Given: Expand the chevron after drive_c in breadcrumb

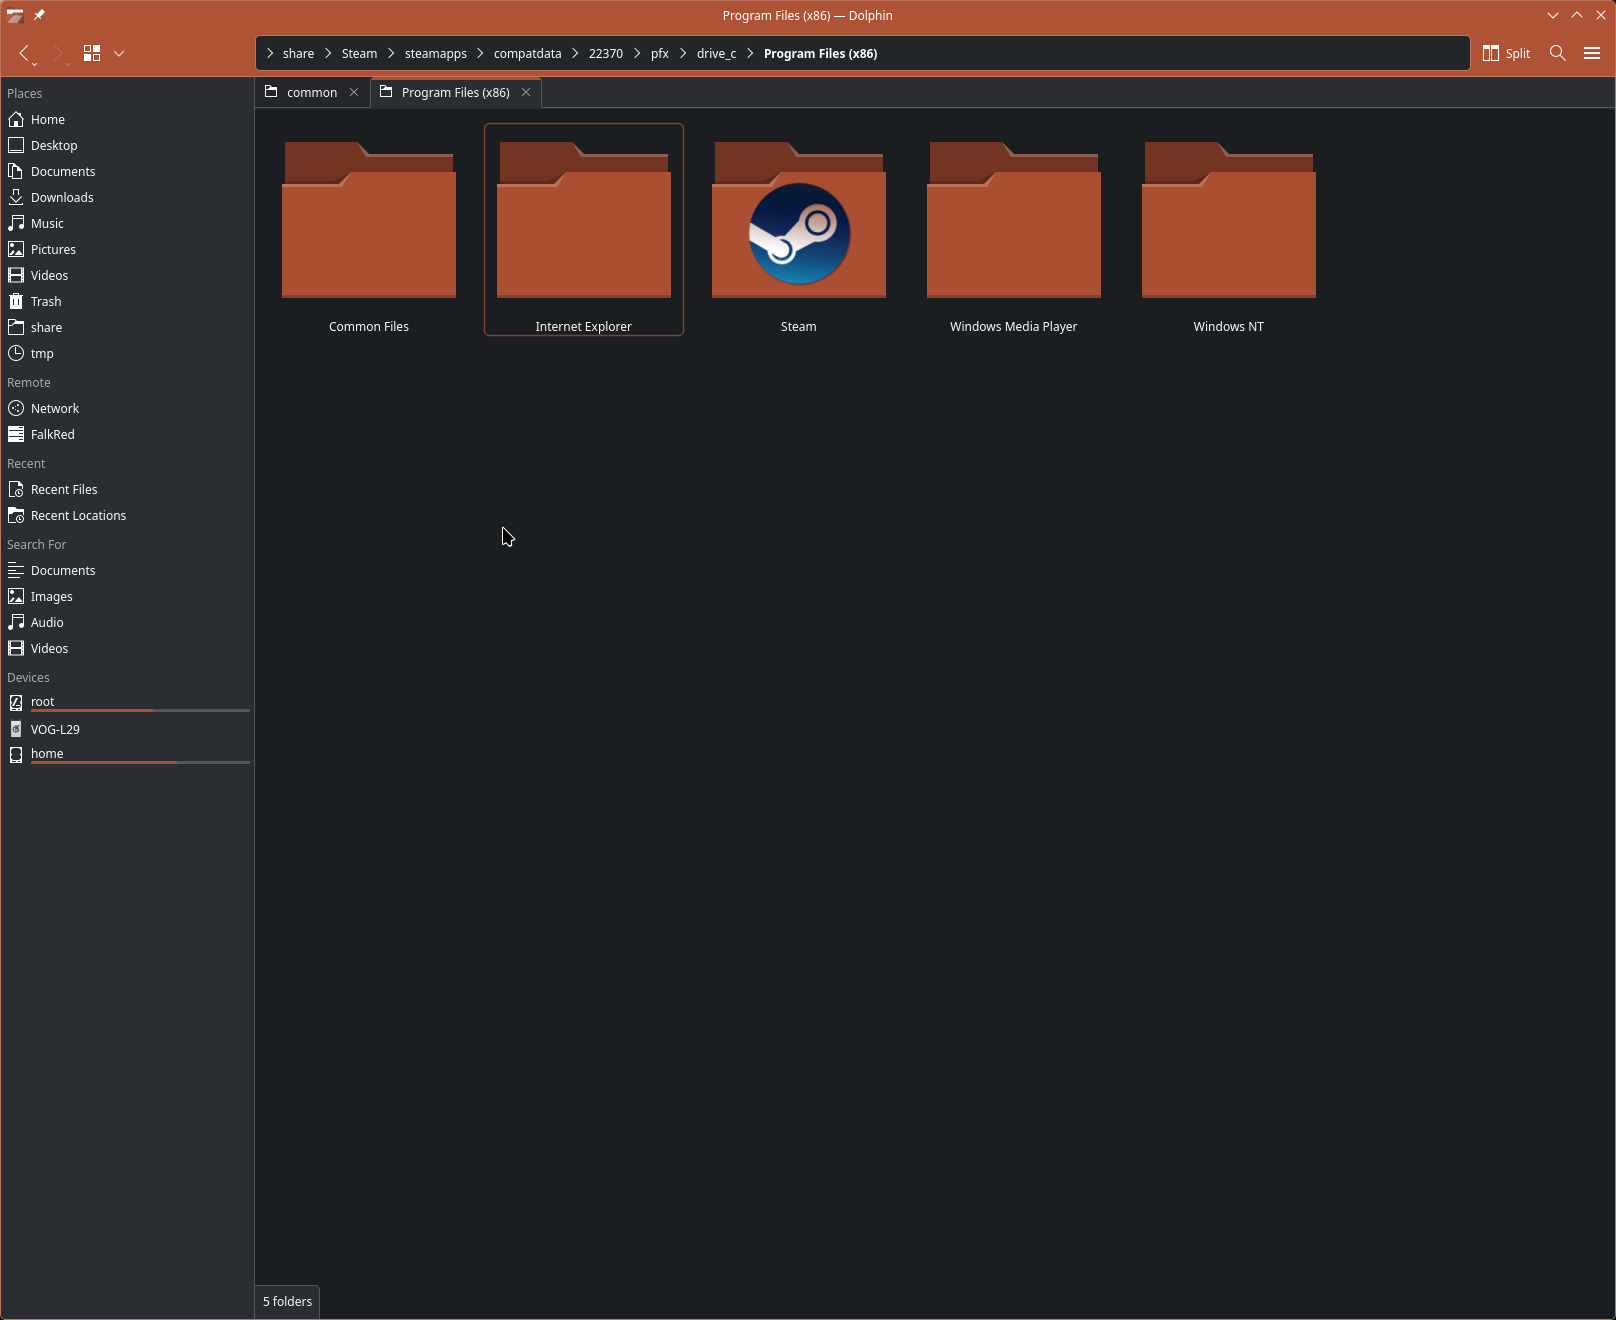Looking at the screenshot, I should pyautogui.click(x=750, y=54).
